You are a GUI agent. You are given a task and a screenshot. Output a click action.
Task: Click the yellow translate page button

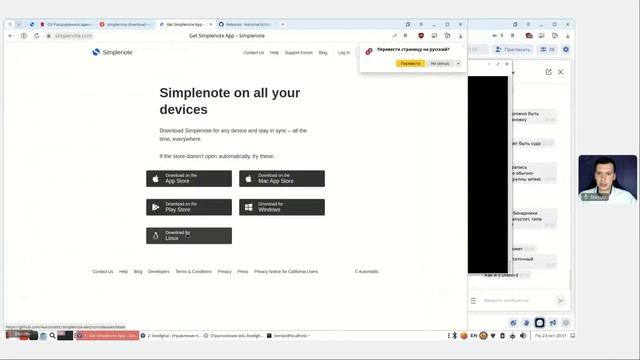410,63
